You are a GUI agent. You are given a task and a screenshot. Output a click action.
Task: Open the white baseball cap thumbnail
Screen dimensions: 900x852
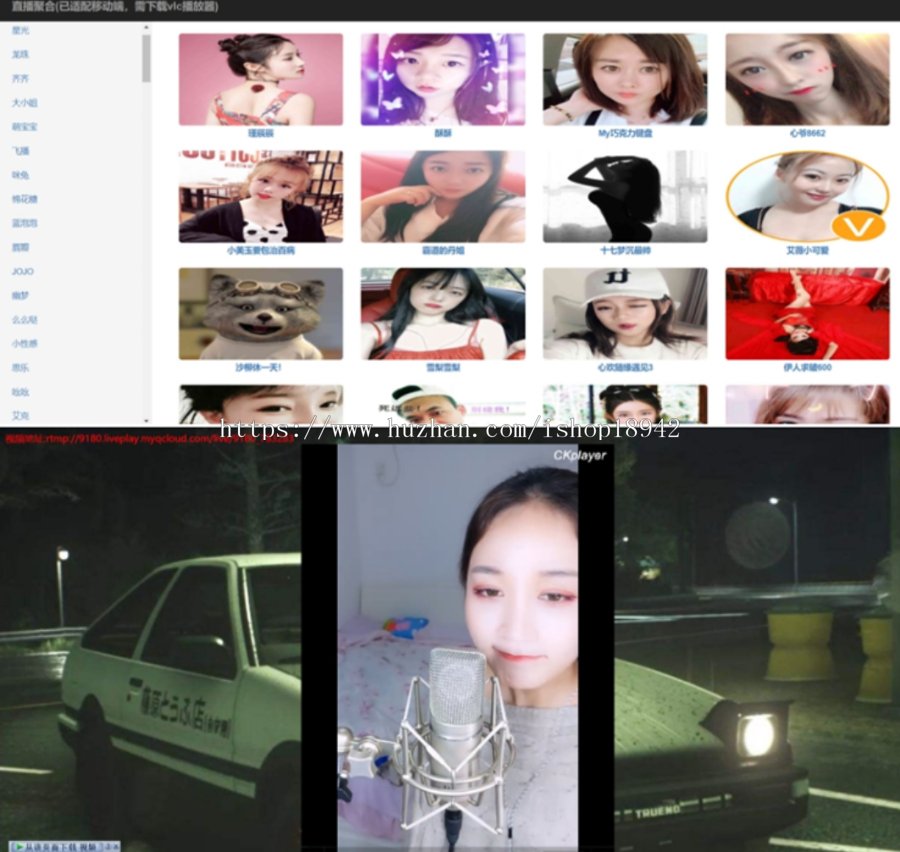pos(625,313)
